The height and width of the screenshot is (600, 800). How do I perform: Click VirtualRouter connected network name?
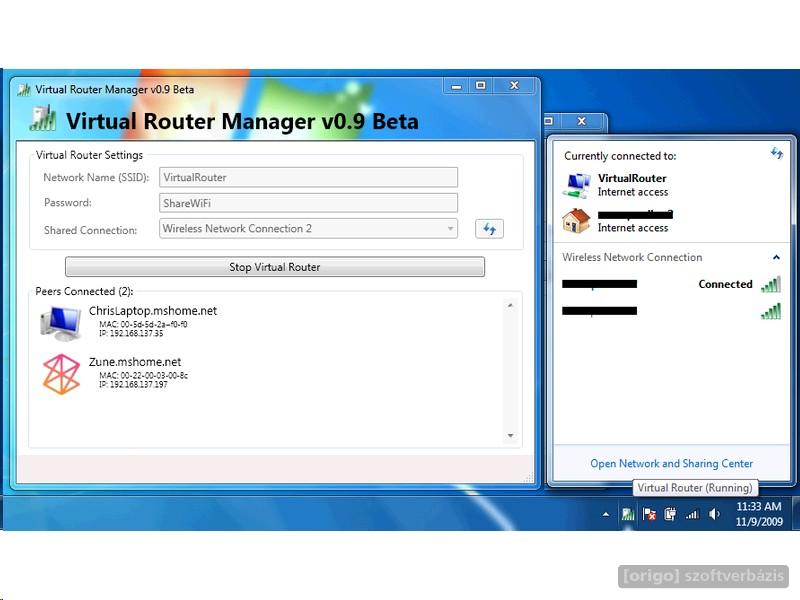[632, 178]
